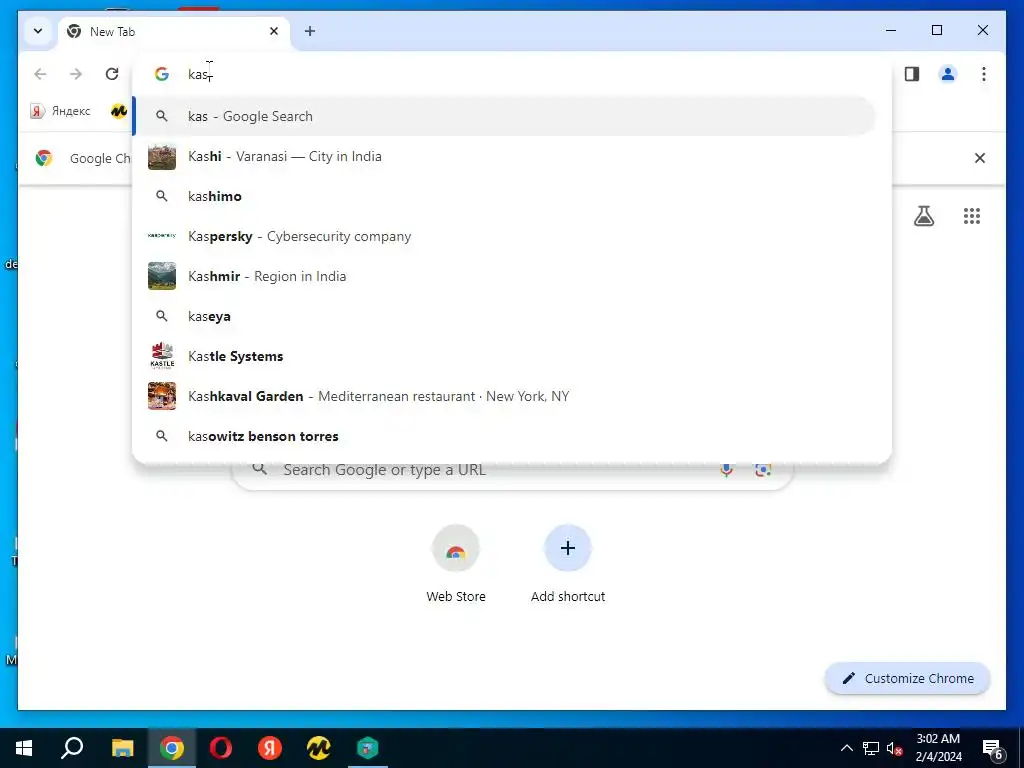Open the teal hexagon taskbar app icon
Screen dimensions: 1024x768
click(x=368, y=748)
